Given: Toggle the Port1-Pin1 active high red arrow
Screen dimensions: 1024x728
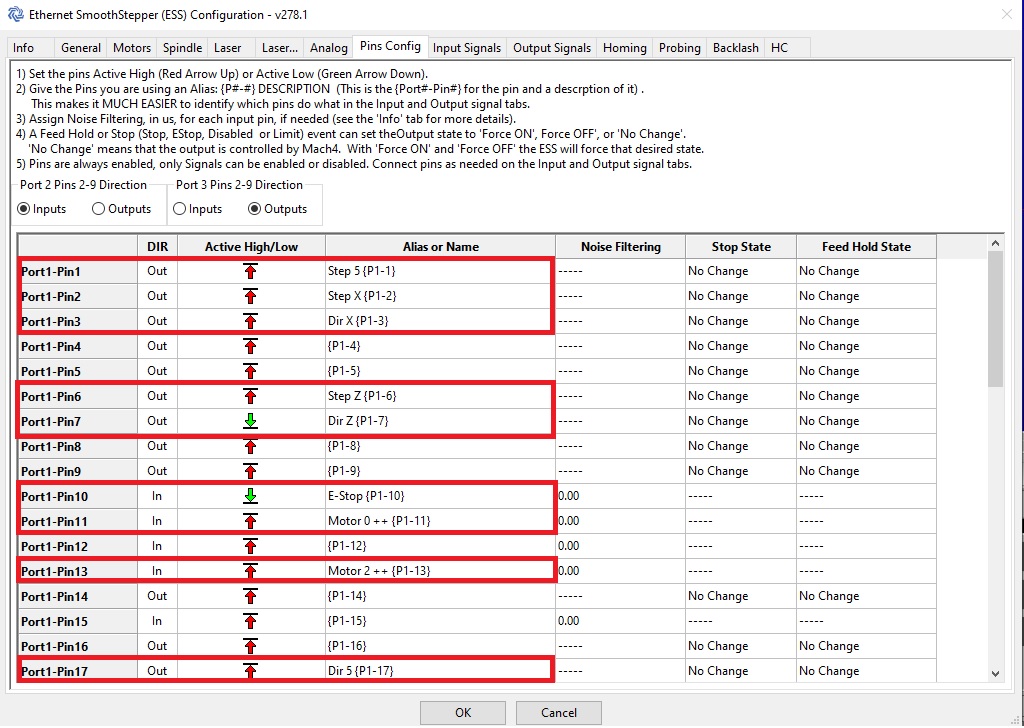Looking at the screenshot, I should point(250,271).
